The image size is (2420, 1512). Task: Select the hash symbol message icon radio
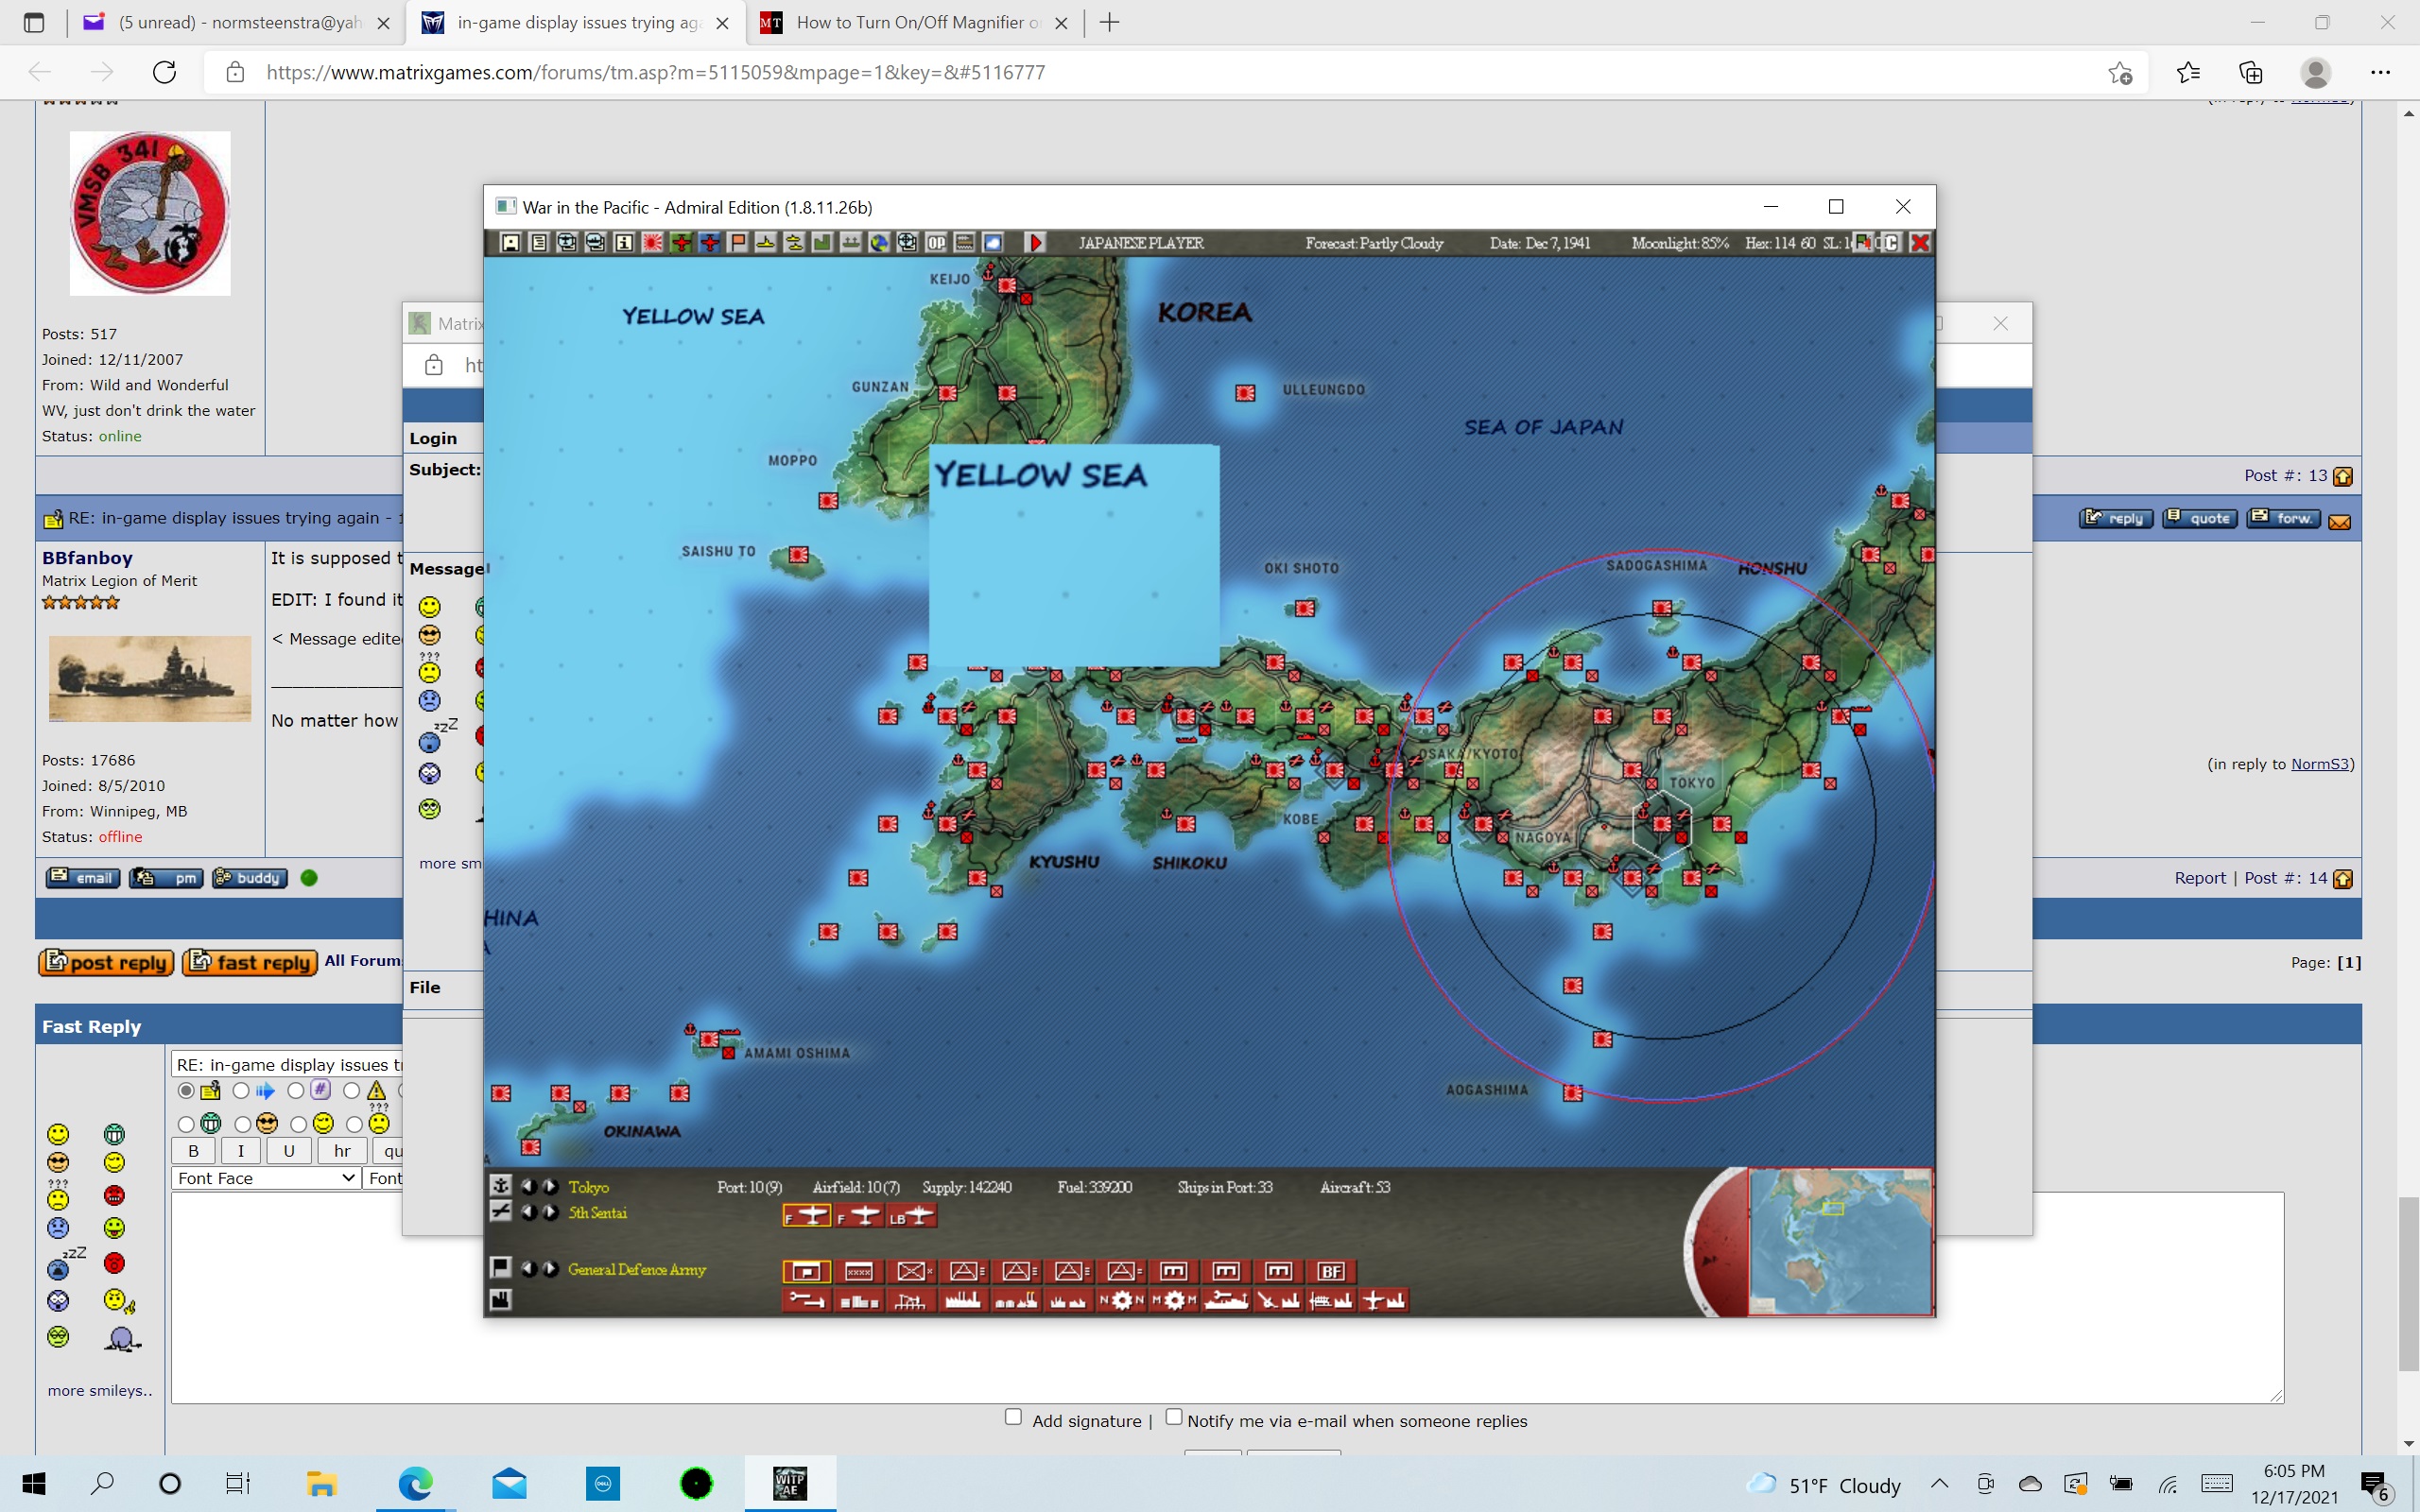pos(296,1090)
